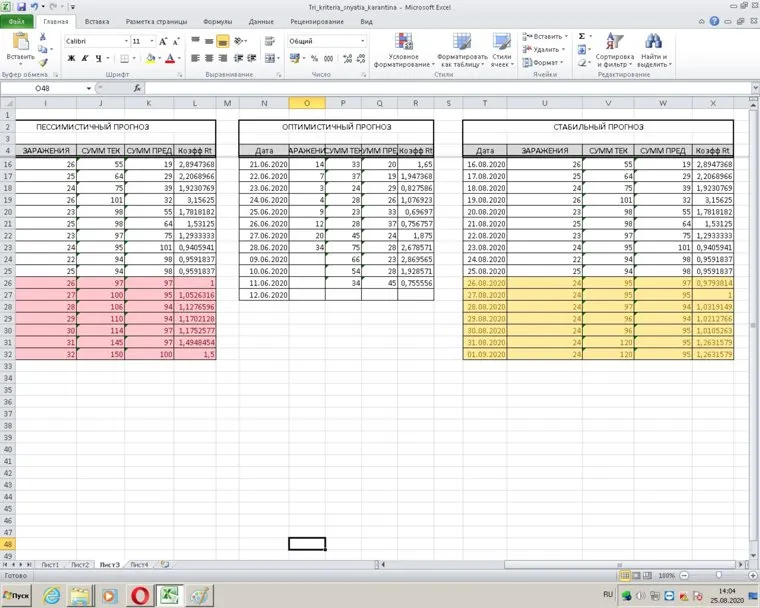Switch to the Лист2 sheet tab

pyautogui.click(x=80, y=565)
